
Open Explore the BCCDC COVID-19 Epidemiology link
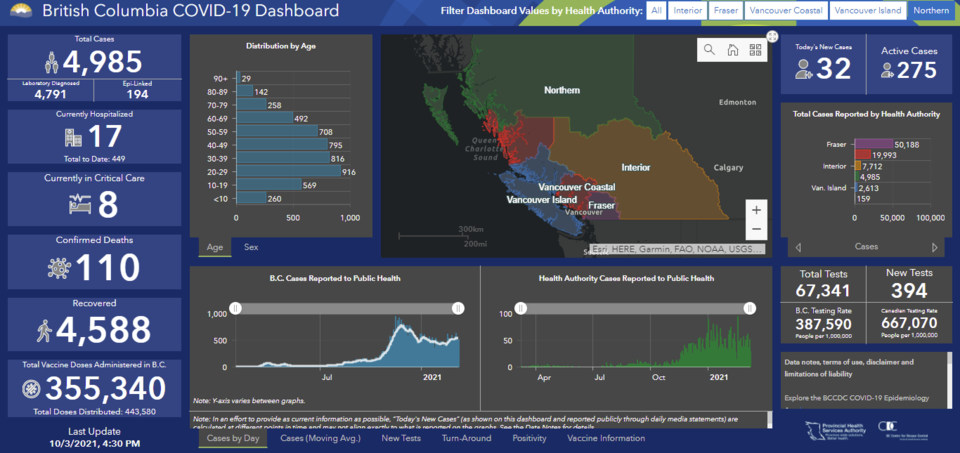point(857,398)
